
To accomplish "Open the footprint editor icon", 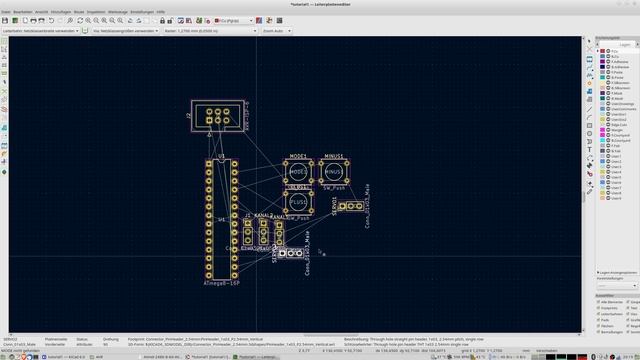I will (x=181, y=20).
